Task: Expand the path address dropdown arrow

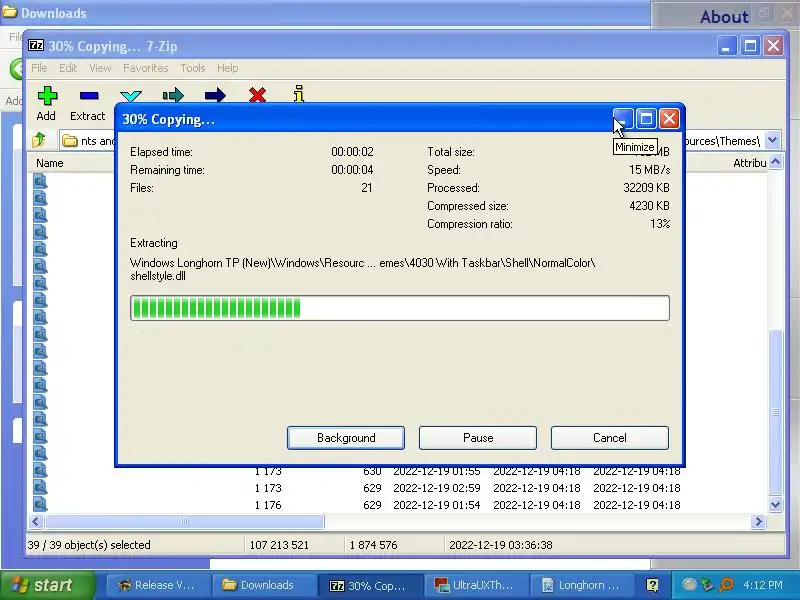Action: tap(772, 140)
